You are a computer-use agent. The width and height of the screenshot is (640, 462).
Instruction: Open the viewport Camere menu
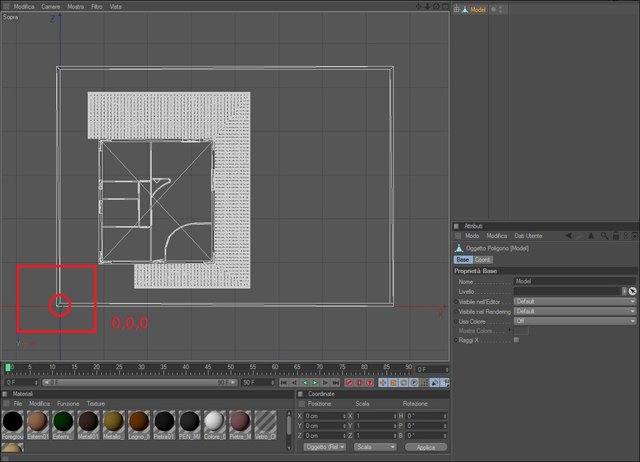(51, 7)
